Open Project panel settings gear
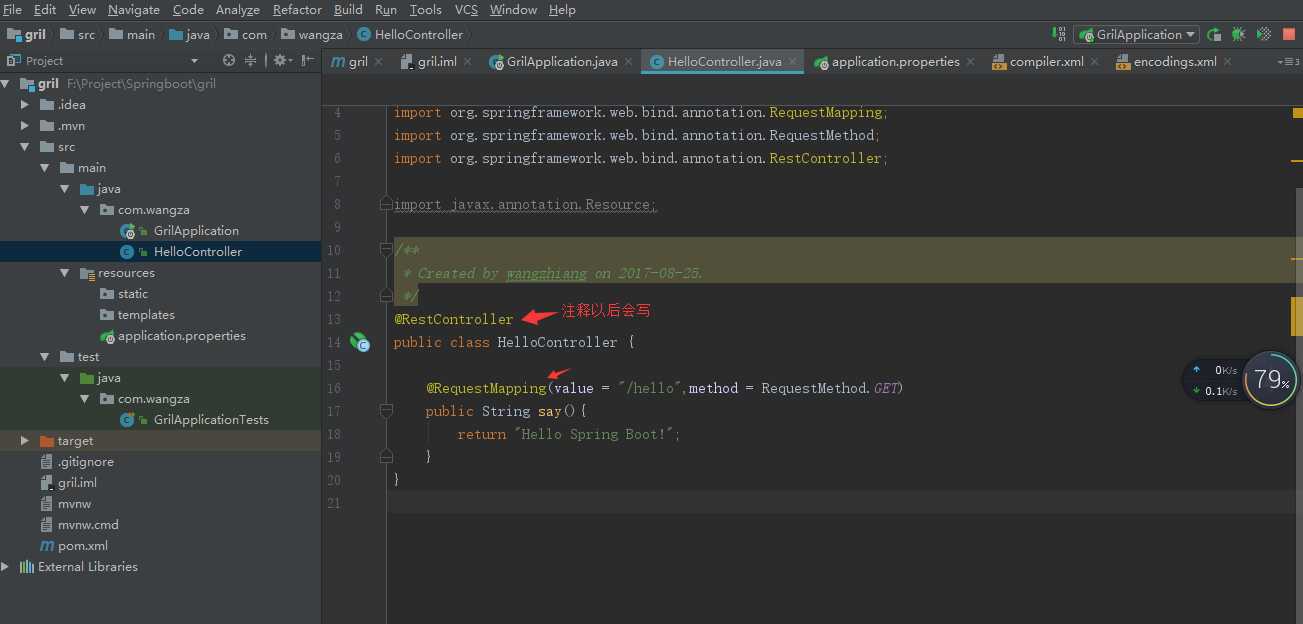 point(282,60)
